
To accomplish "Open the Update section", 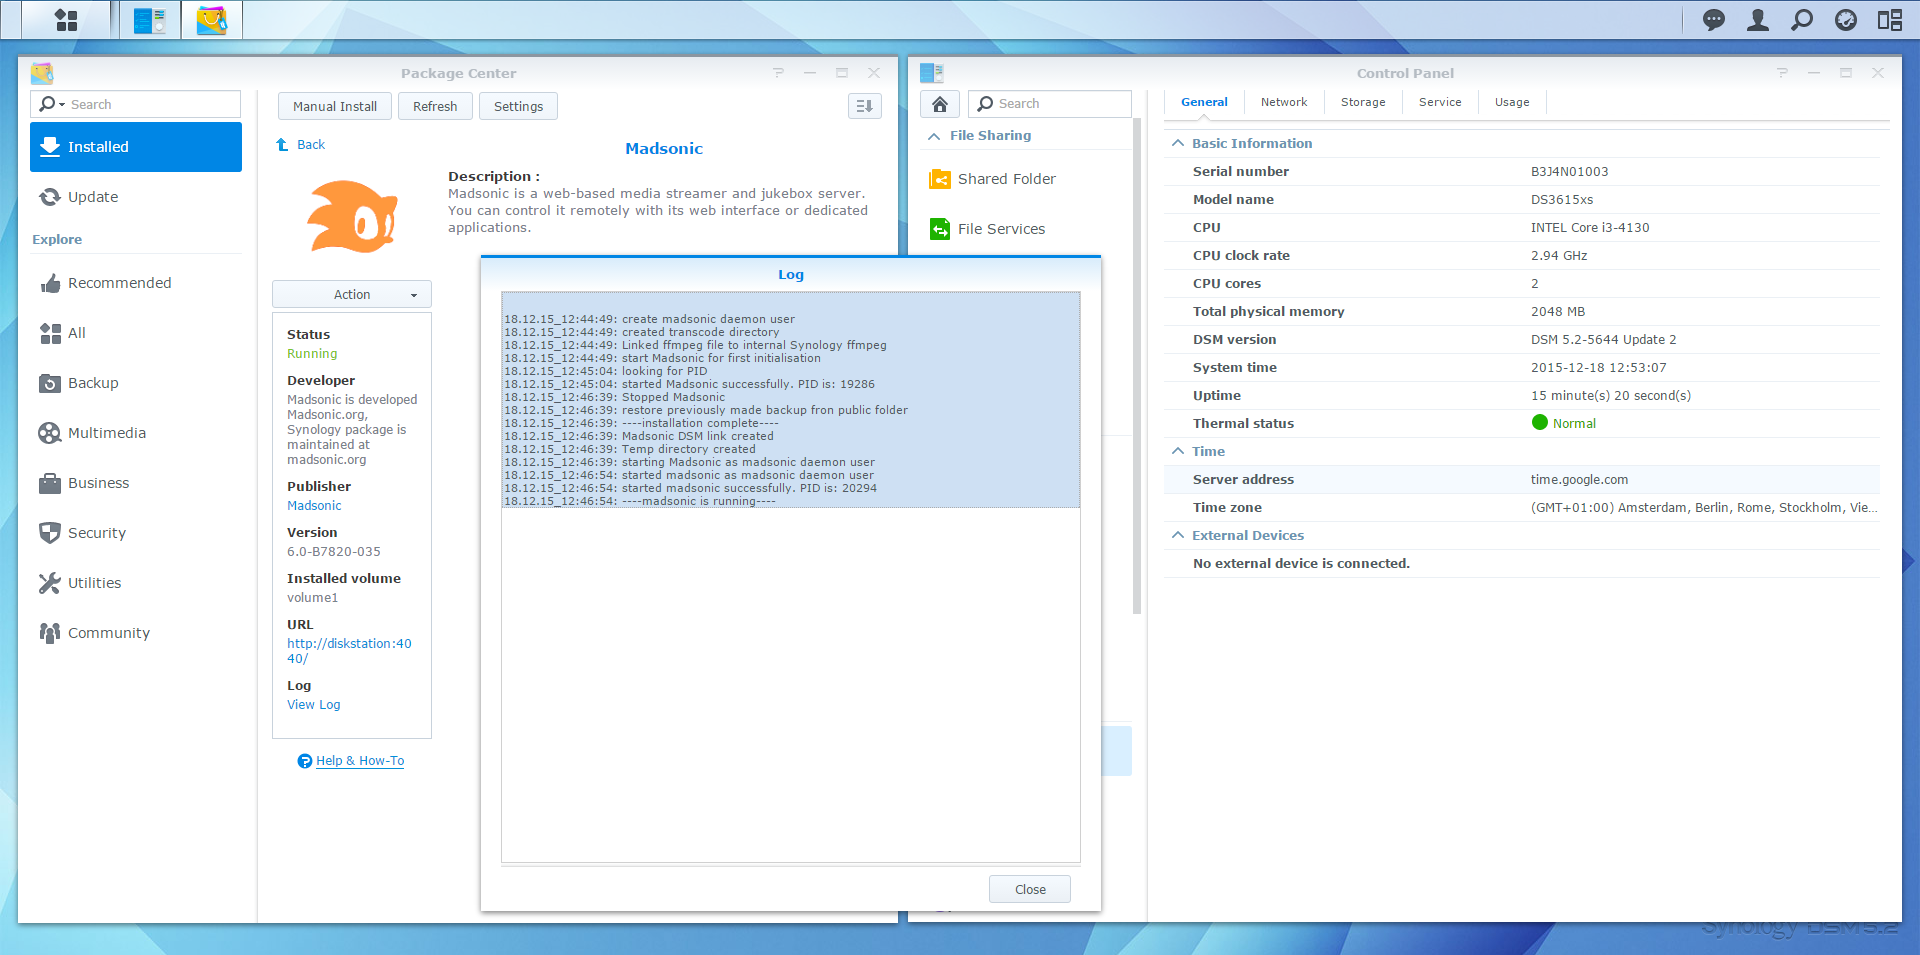I will click(136, 197).
